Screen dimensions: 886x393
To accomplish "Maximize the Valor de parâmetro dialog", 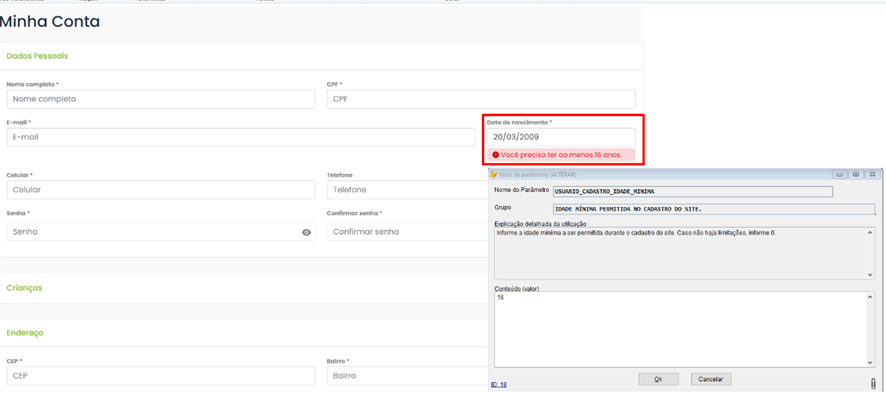I will point(855,174).
